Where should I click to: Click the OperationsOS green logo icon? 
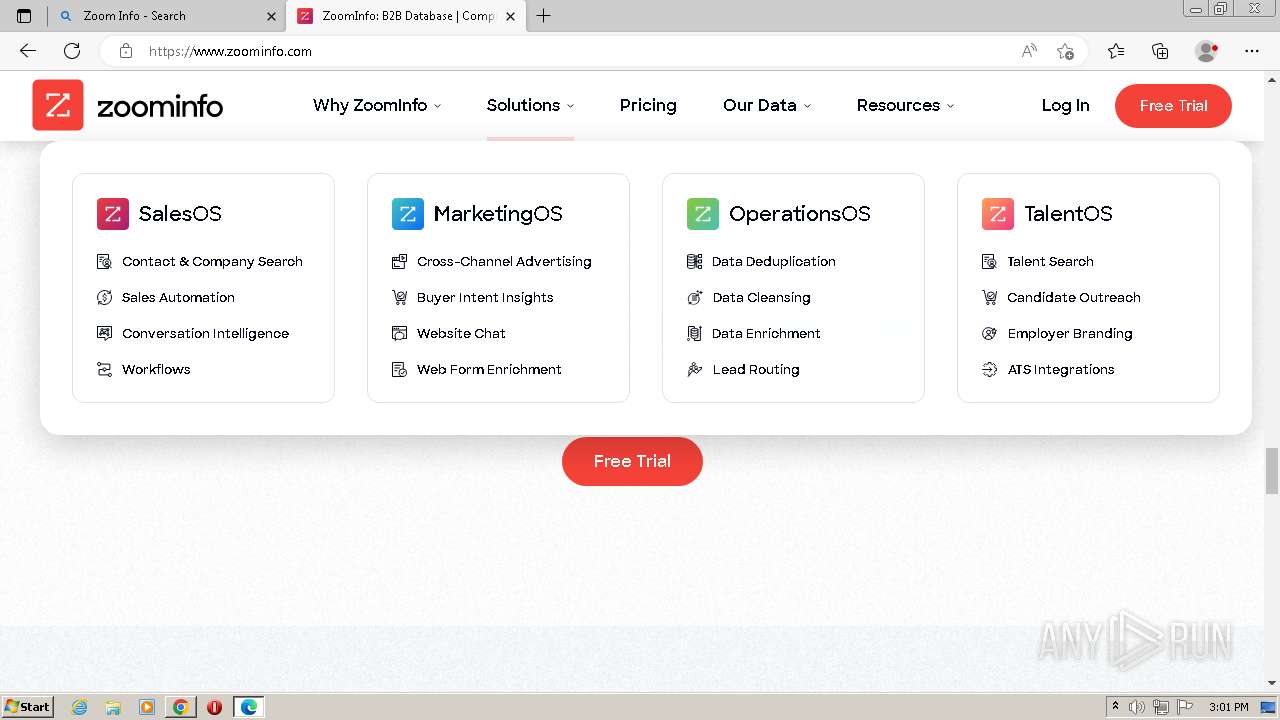coord(703,213)
